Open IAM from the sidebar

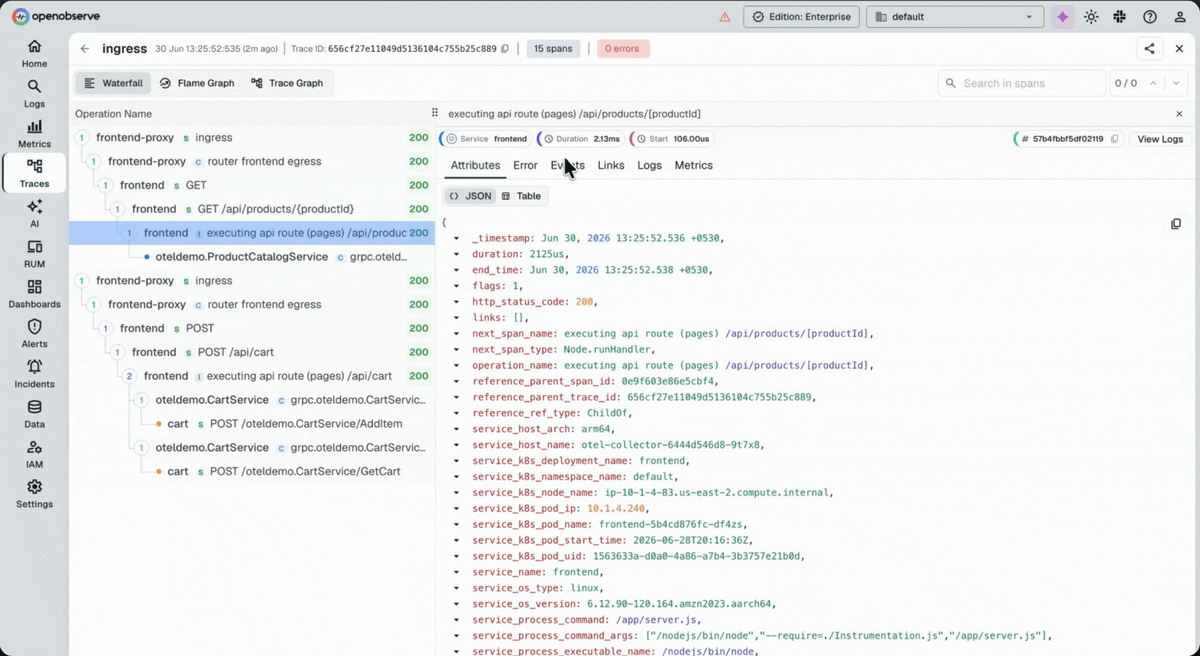click(x=34, y=454)
